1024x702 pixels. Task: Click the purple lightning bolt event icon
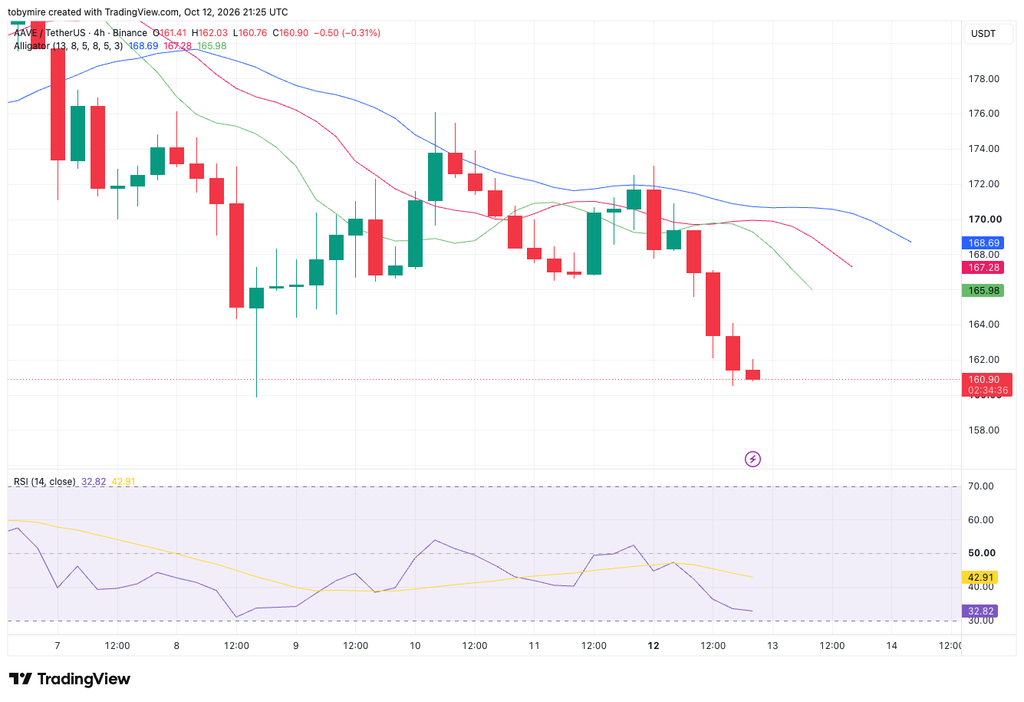click(752, 459)
